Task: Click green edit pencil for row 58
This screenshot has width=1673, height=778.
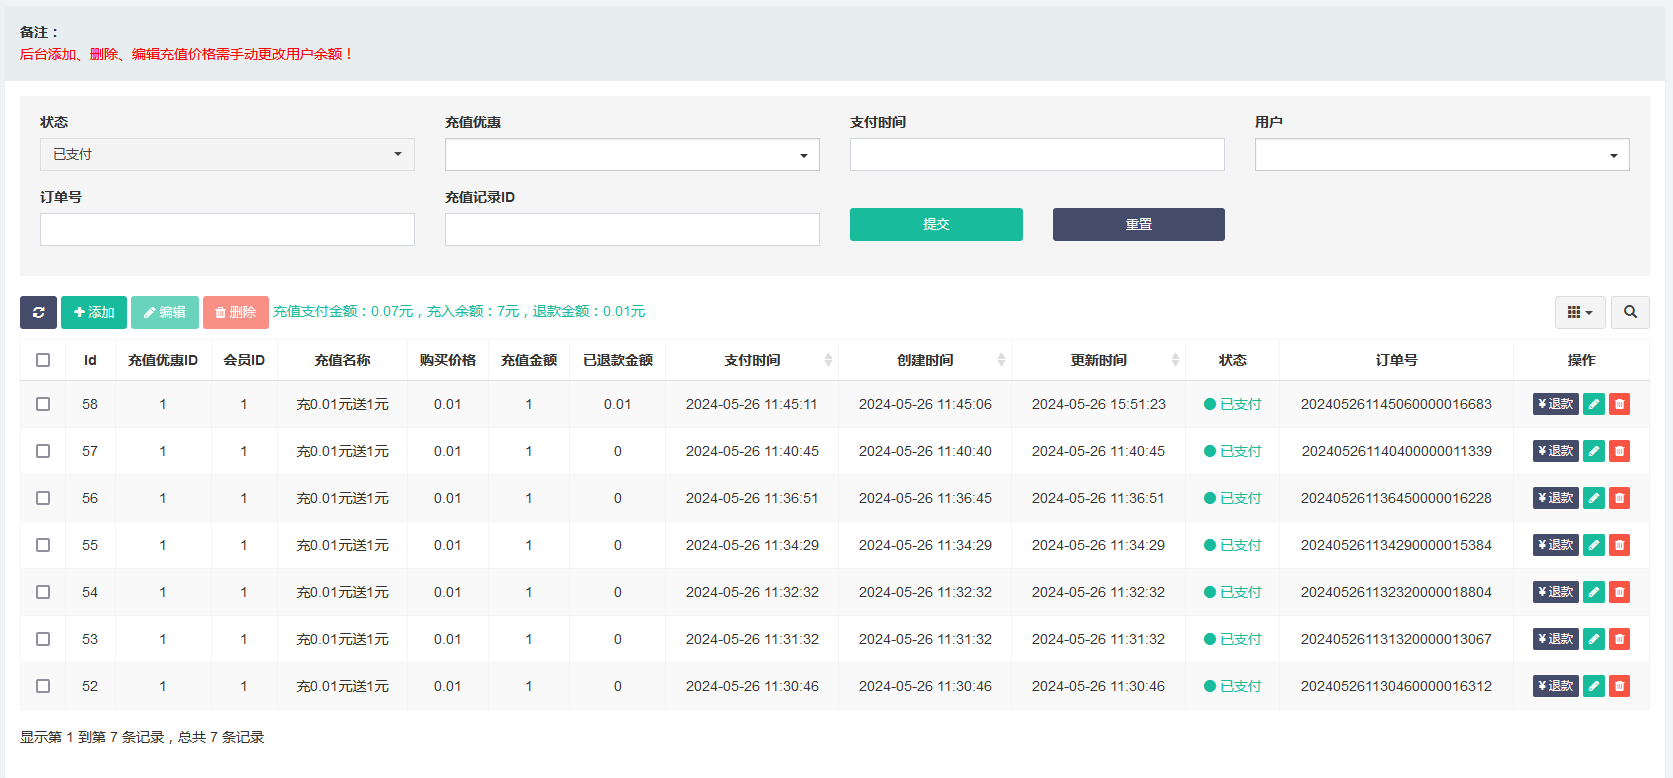Action: click(1594, 404)
